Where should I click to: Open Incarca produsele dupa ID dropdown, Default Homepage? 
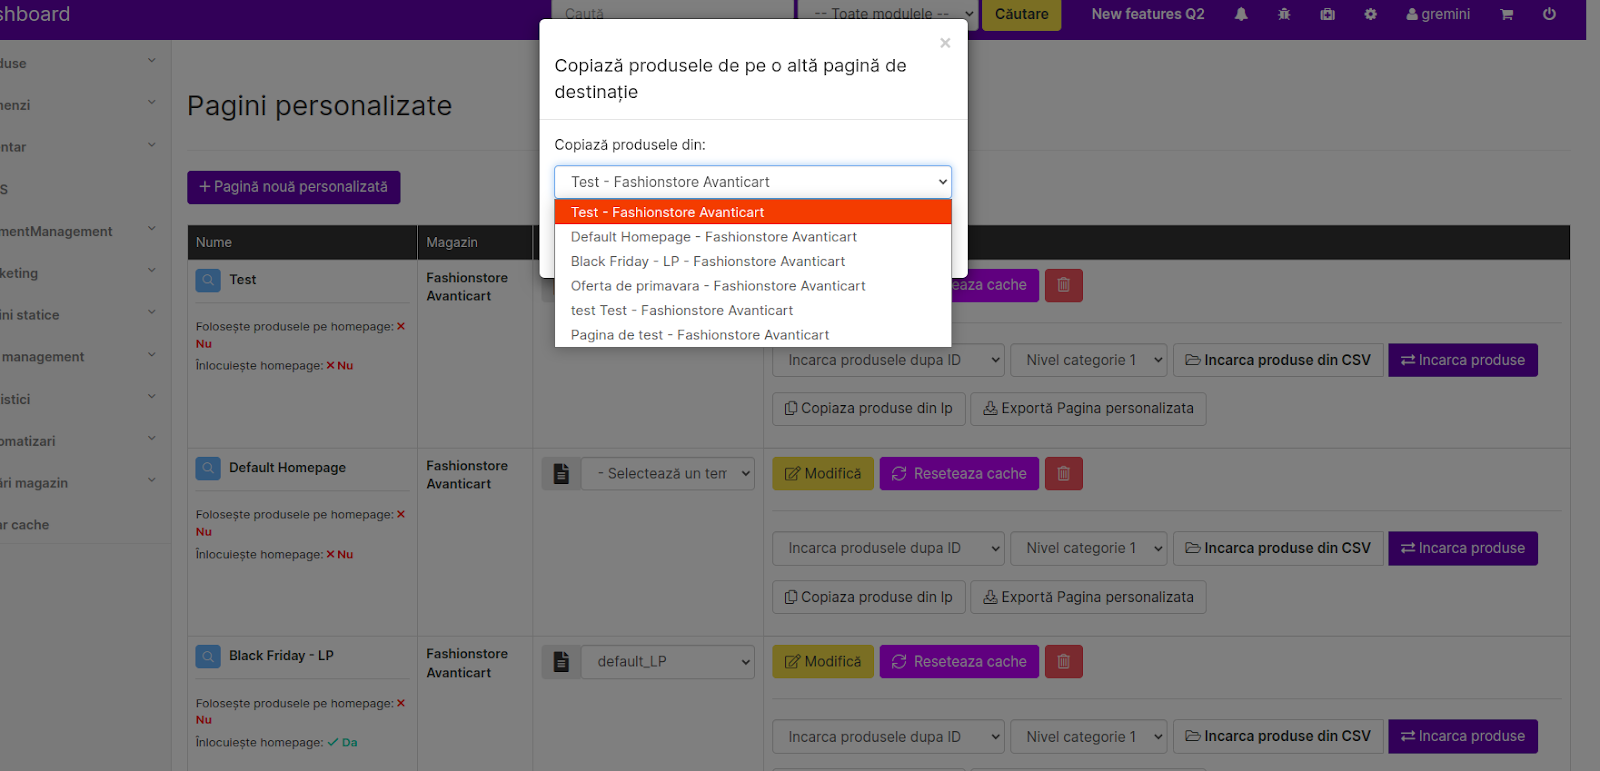point(888,548)
